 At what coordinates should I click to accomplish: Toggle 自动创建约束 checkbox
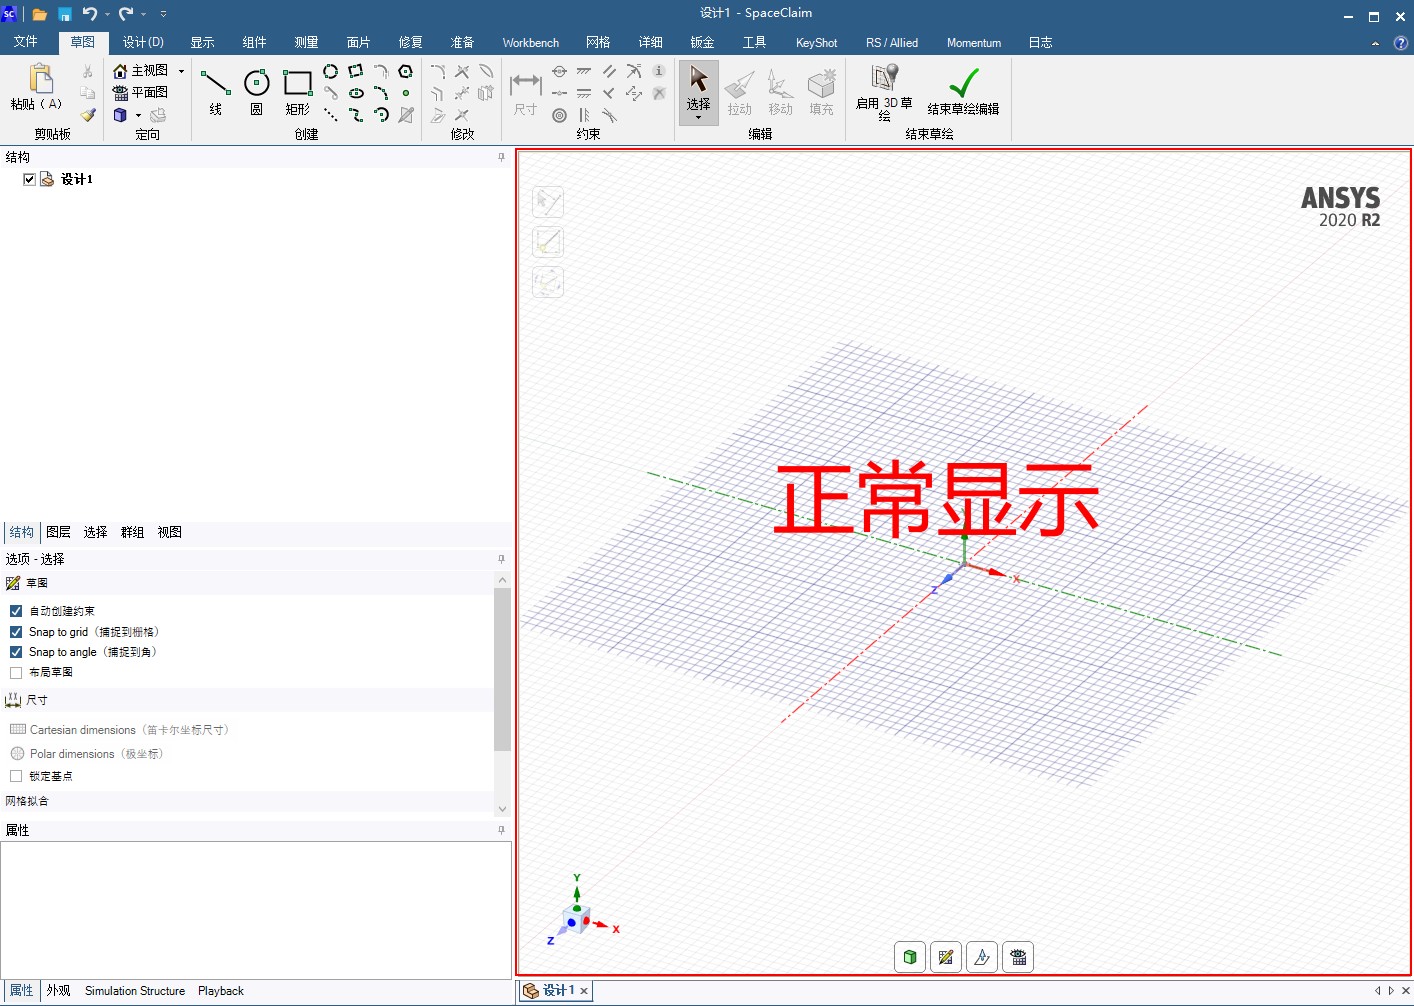pyautogui.click(x=16, y=611)
